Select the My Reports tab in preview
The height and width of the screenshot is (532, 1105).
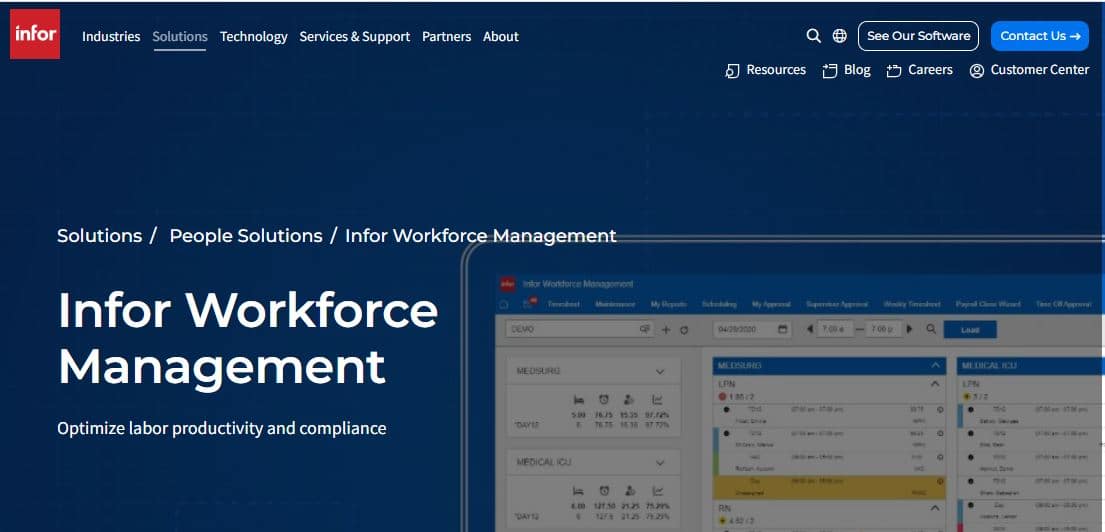click(x=668, y=304)
